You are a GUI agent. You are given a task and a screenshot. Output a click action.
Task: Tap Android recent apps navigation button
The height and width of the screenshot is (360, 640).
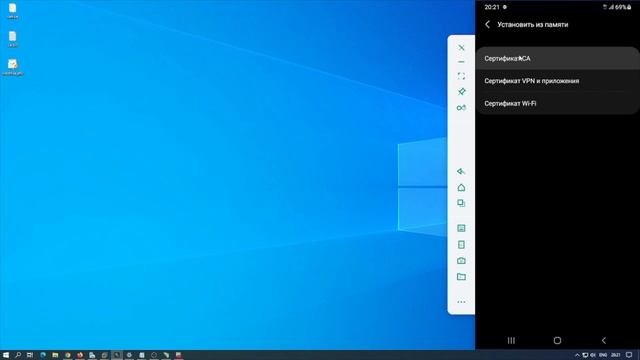coord(511,340)
